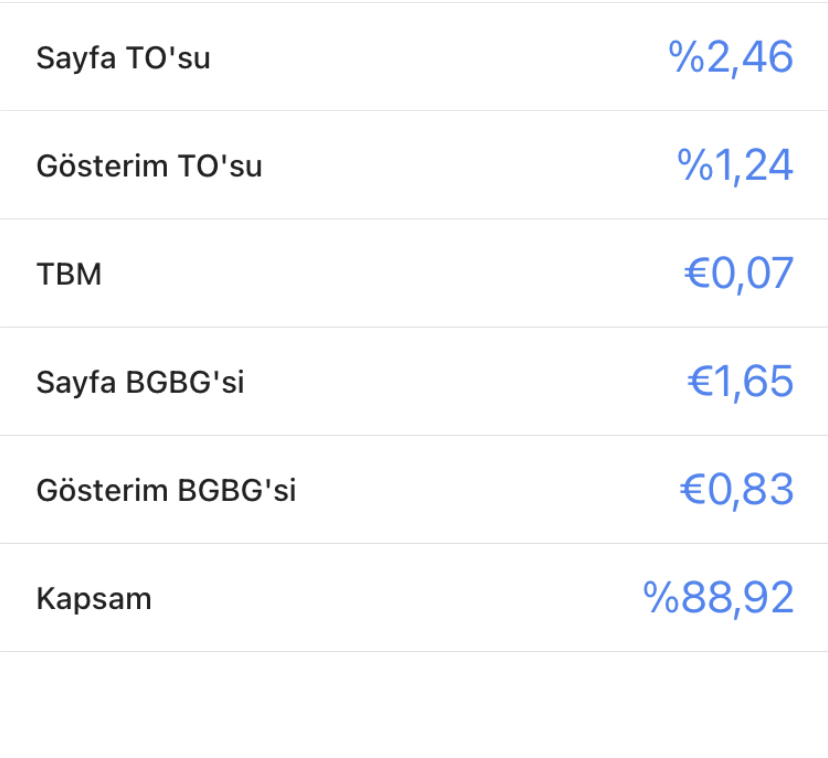Click the euro symbol before 0,83
Image resolution: width=828 pixels, height=758 pixels.
pyautogui.click(x=693, y=490)
